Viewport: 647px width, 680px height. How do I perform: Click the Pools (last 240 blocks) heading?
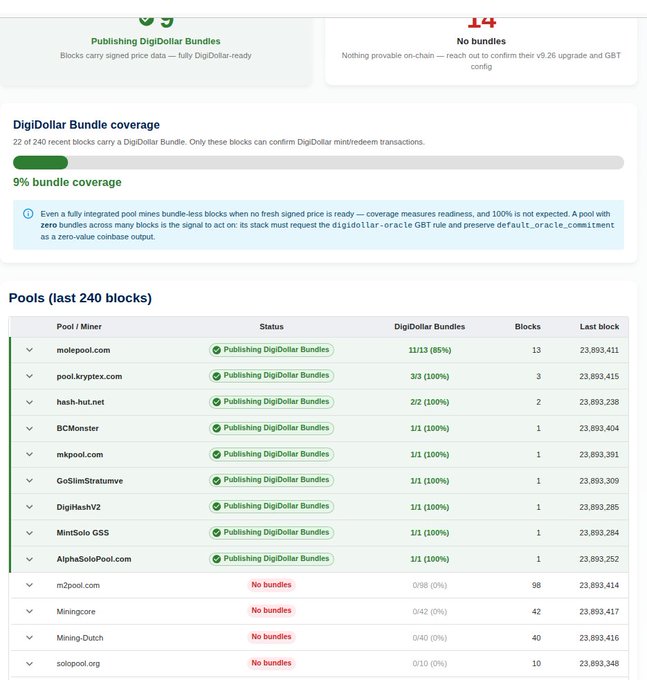[80, 298]
